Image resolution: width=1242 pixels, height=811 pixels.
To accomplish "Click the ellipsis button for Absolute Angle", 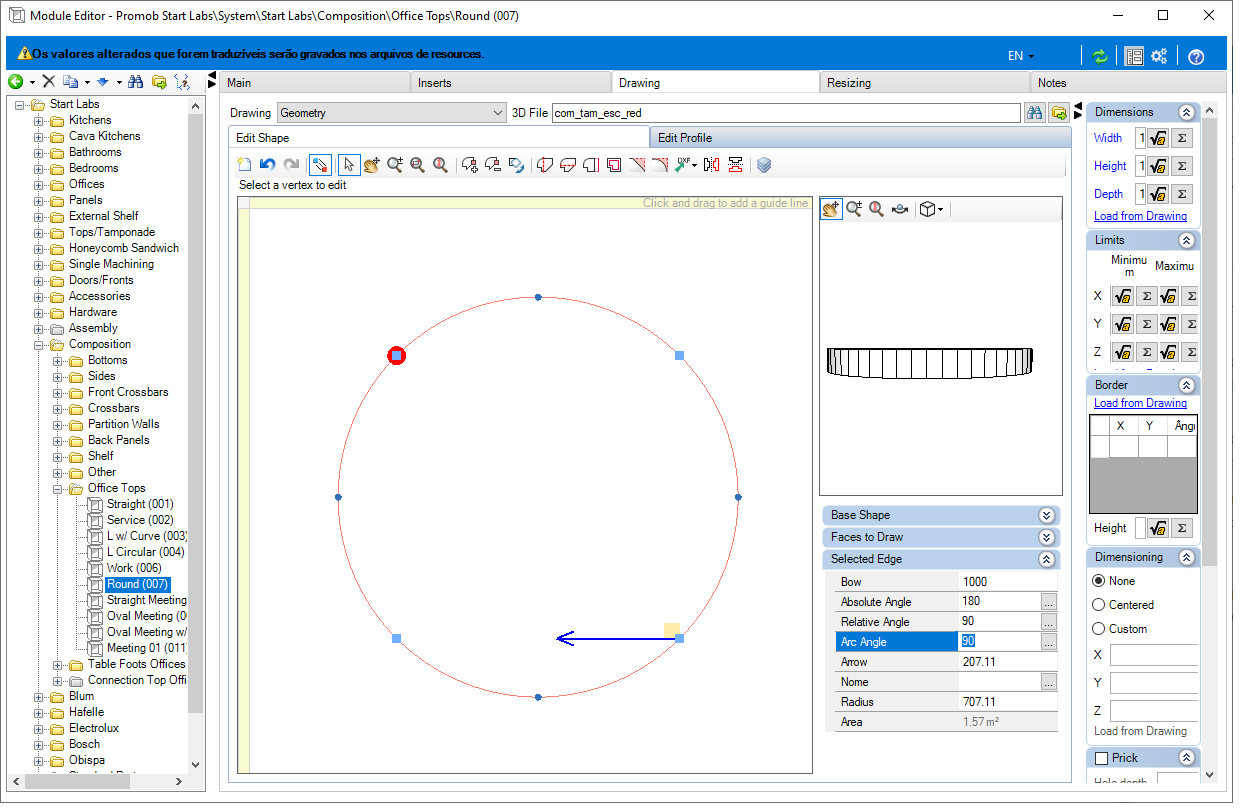I will [1048, 602].
